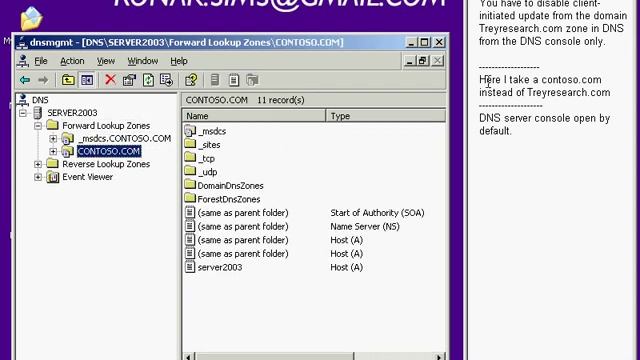Click the horizontal scrollbar thumb
Viewport: 640px width, 360px height.
pos(274,356)
